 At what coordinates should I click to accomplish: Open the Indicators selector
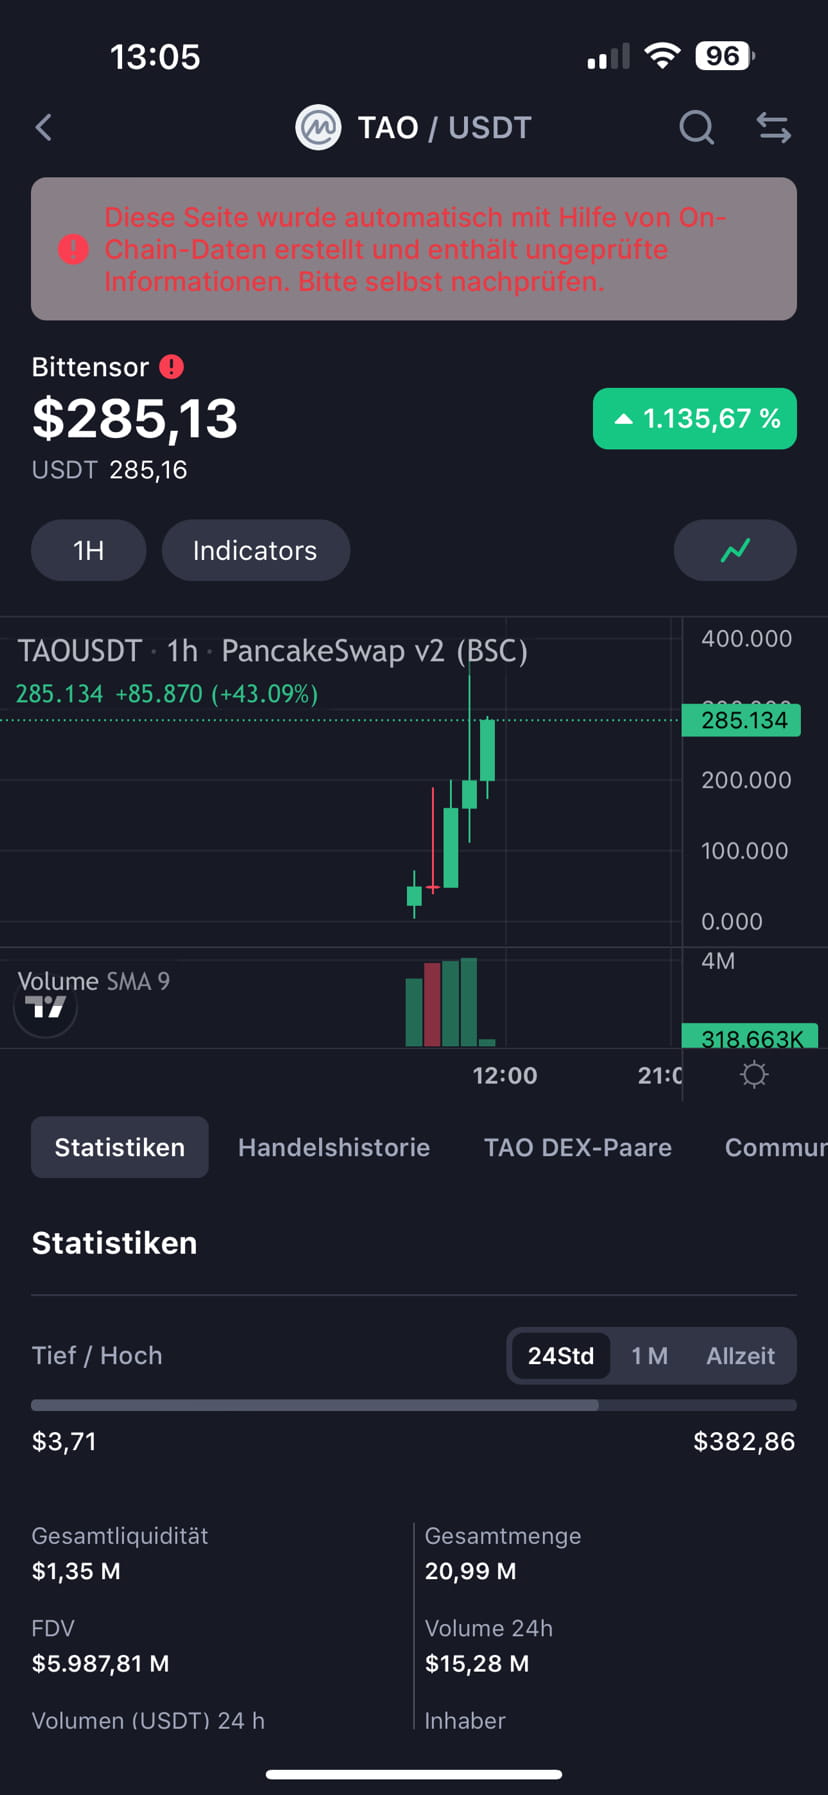[x=255, y=550]
